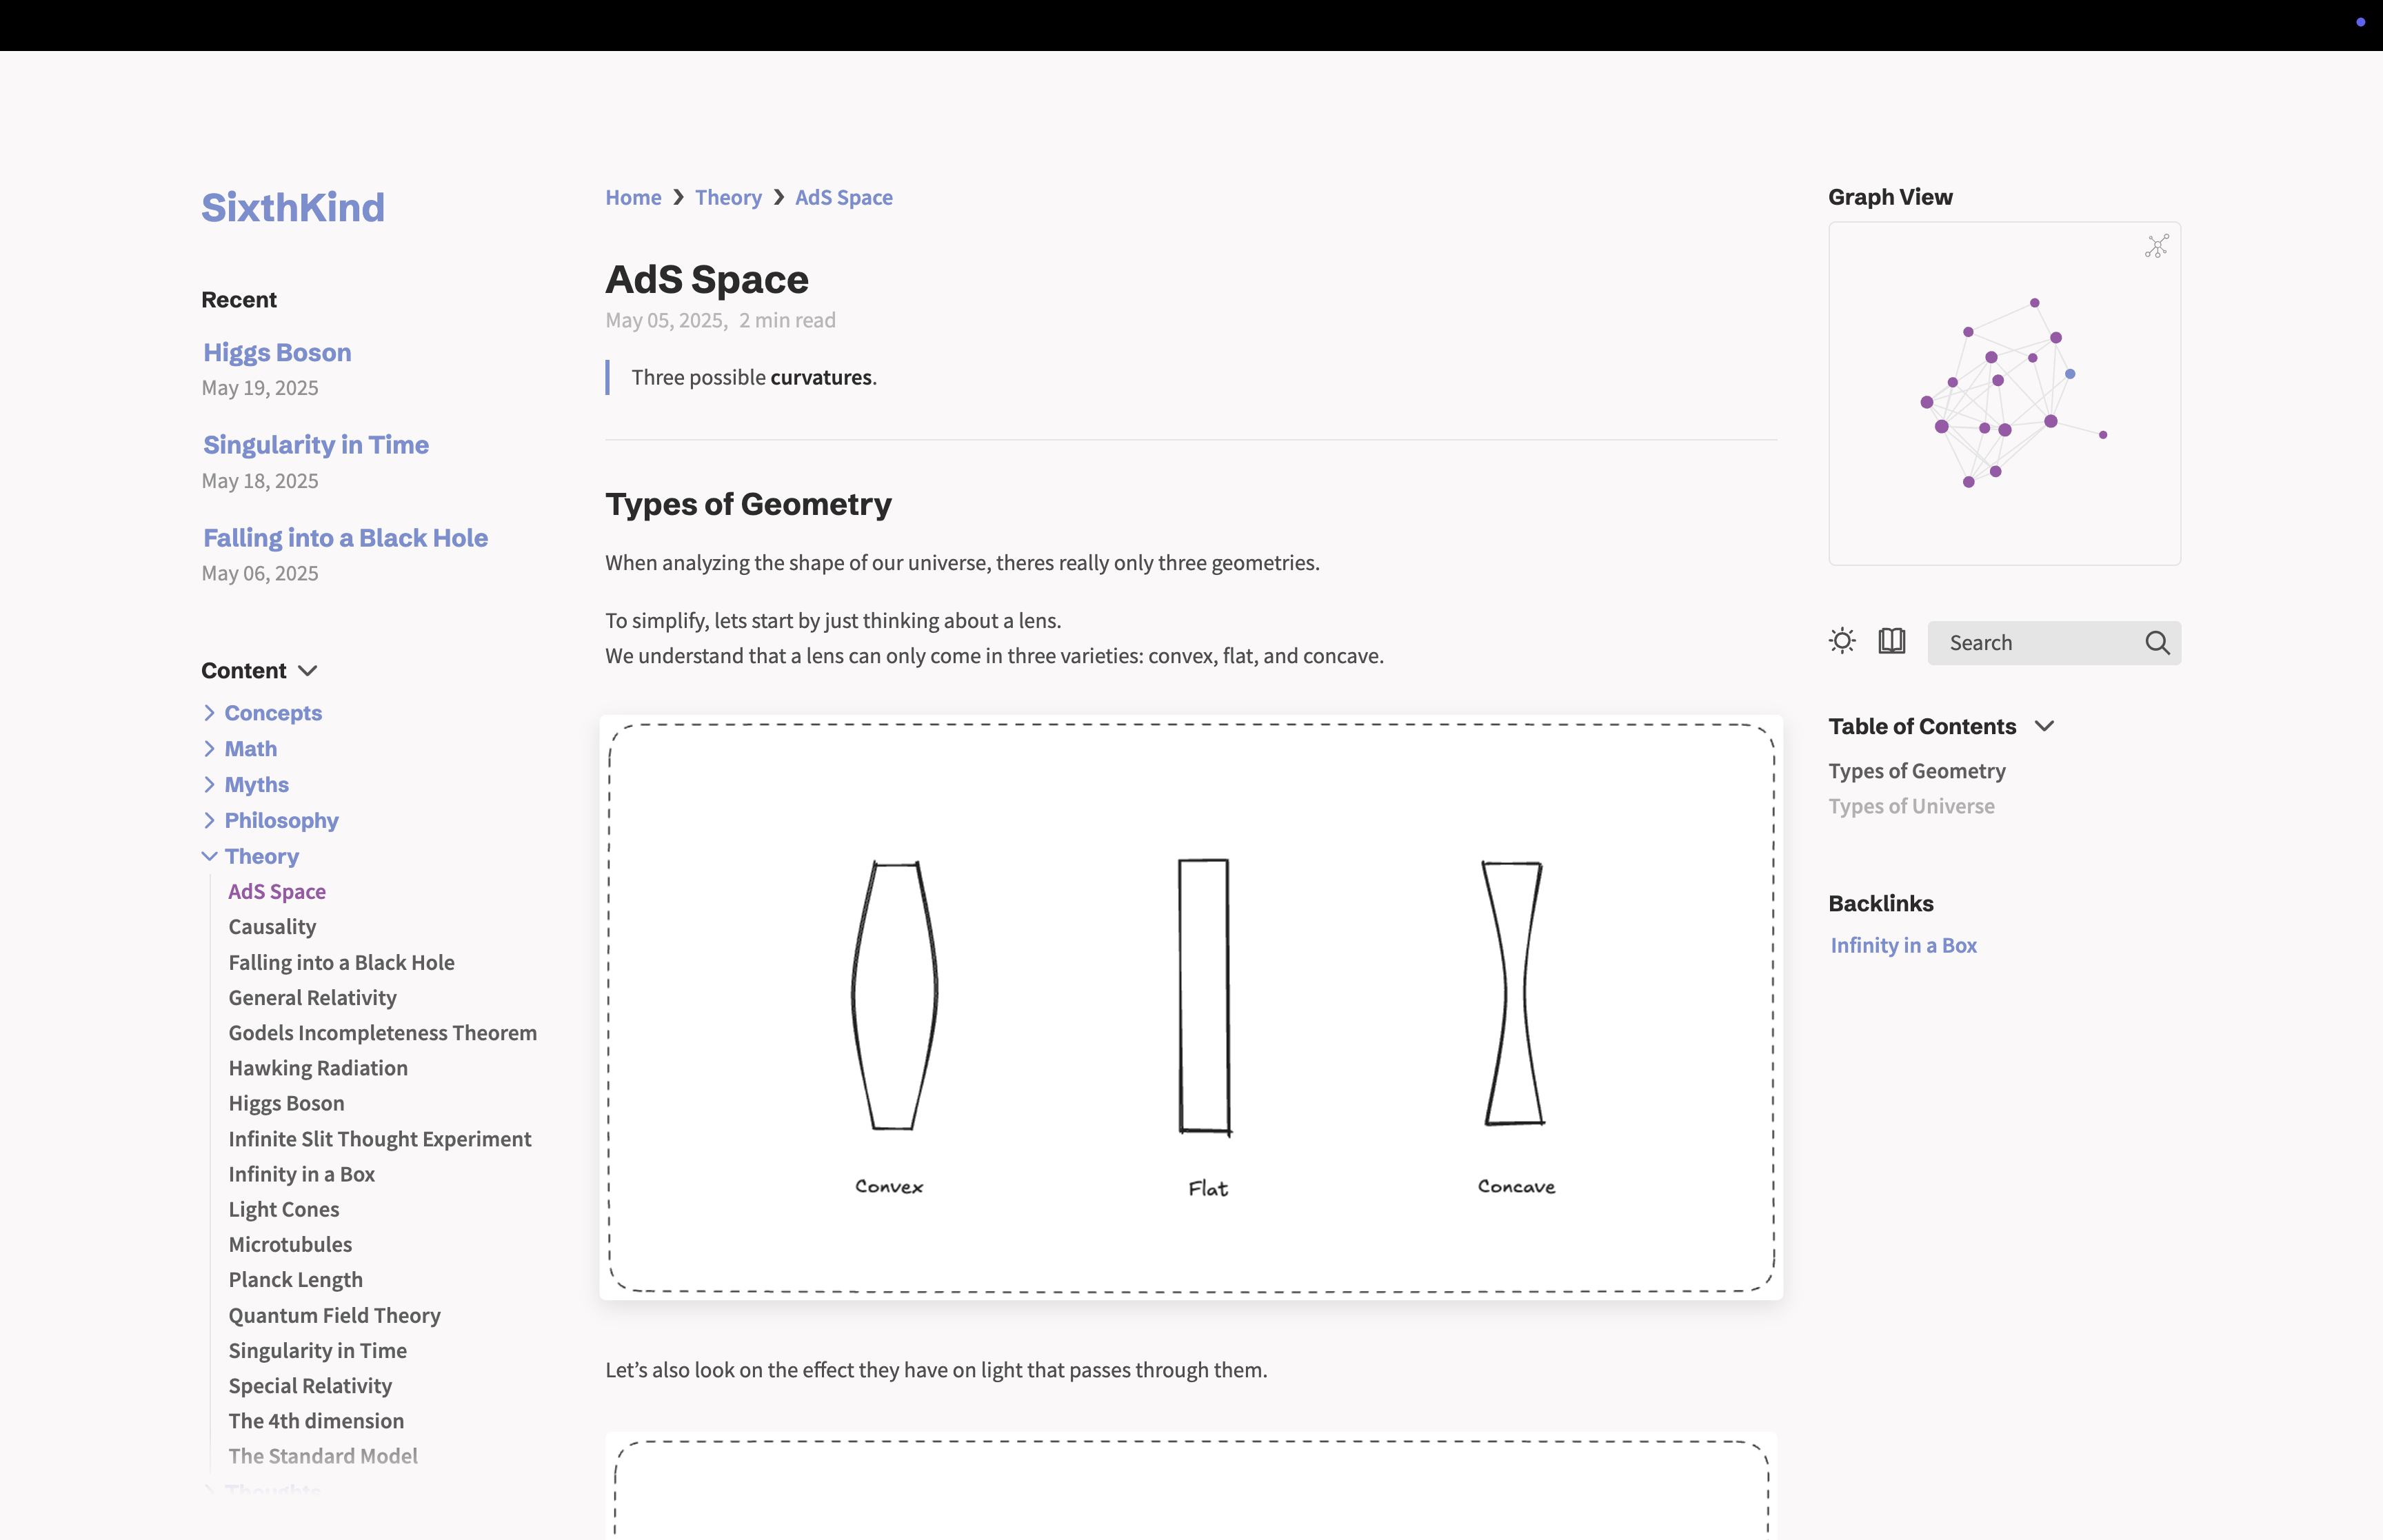The width and height of the screenshot is (2383, 1540).
Task: Click the Theory folder label
Action: coord(262,856)
